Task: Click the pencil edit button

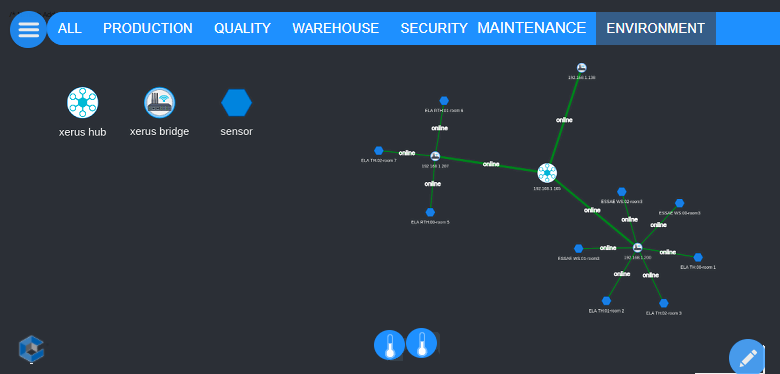Action: (748, 357)
